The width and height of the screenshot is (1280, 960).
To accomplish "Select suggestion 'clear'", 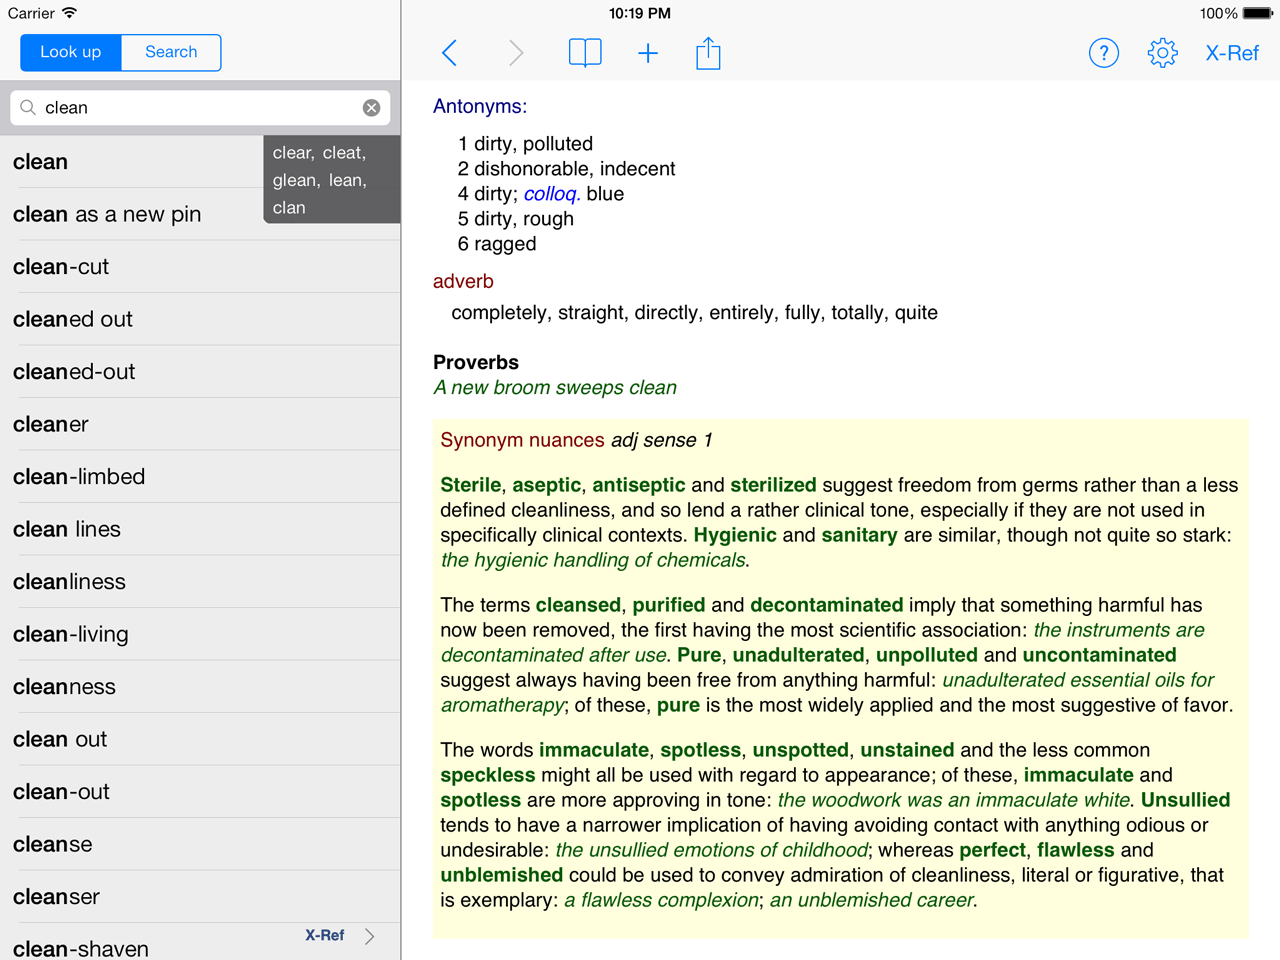I will [x=293, y=153].
